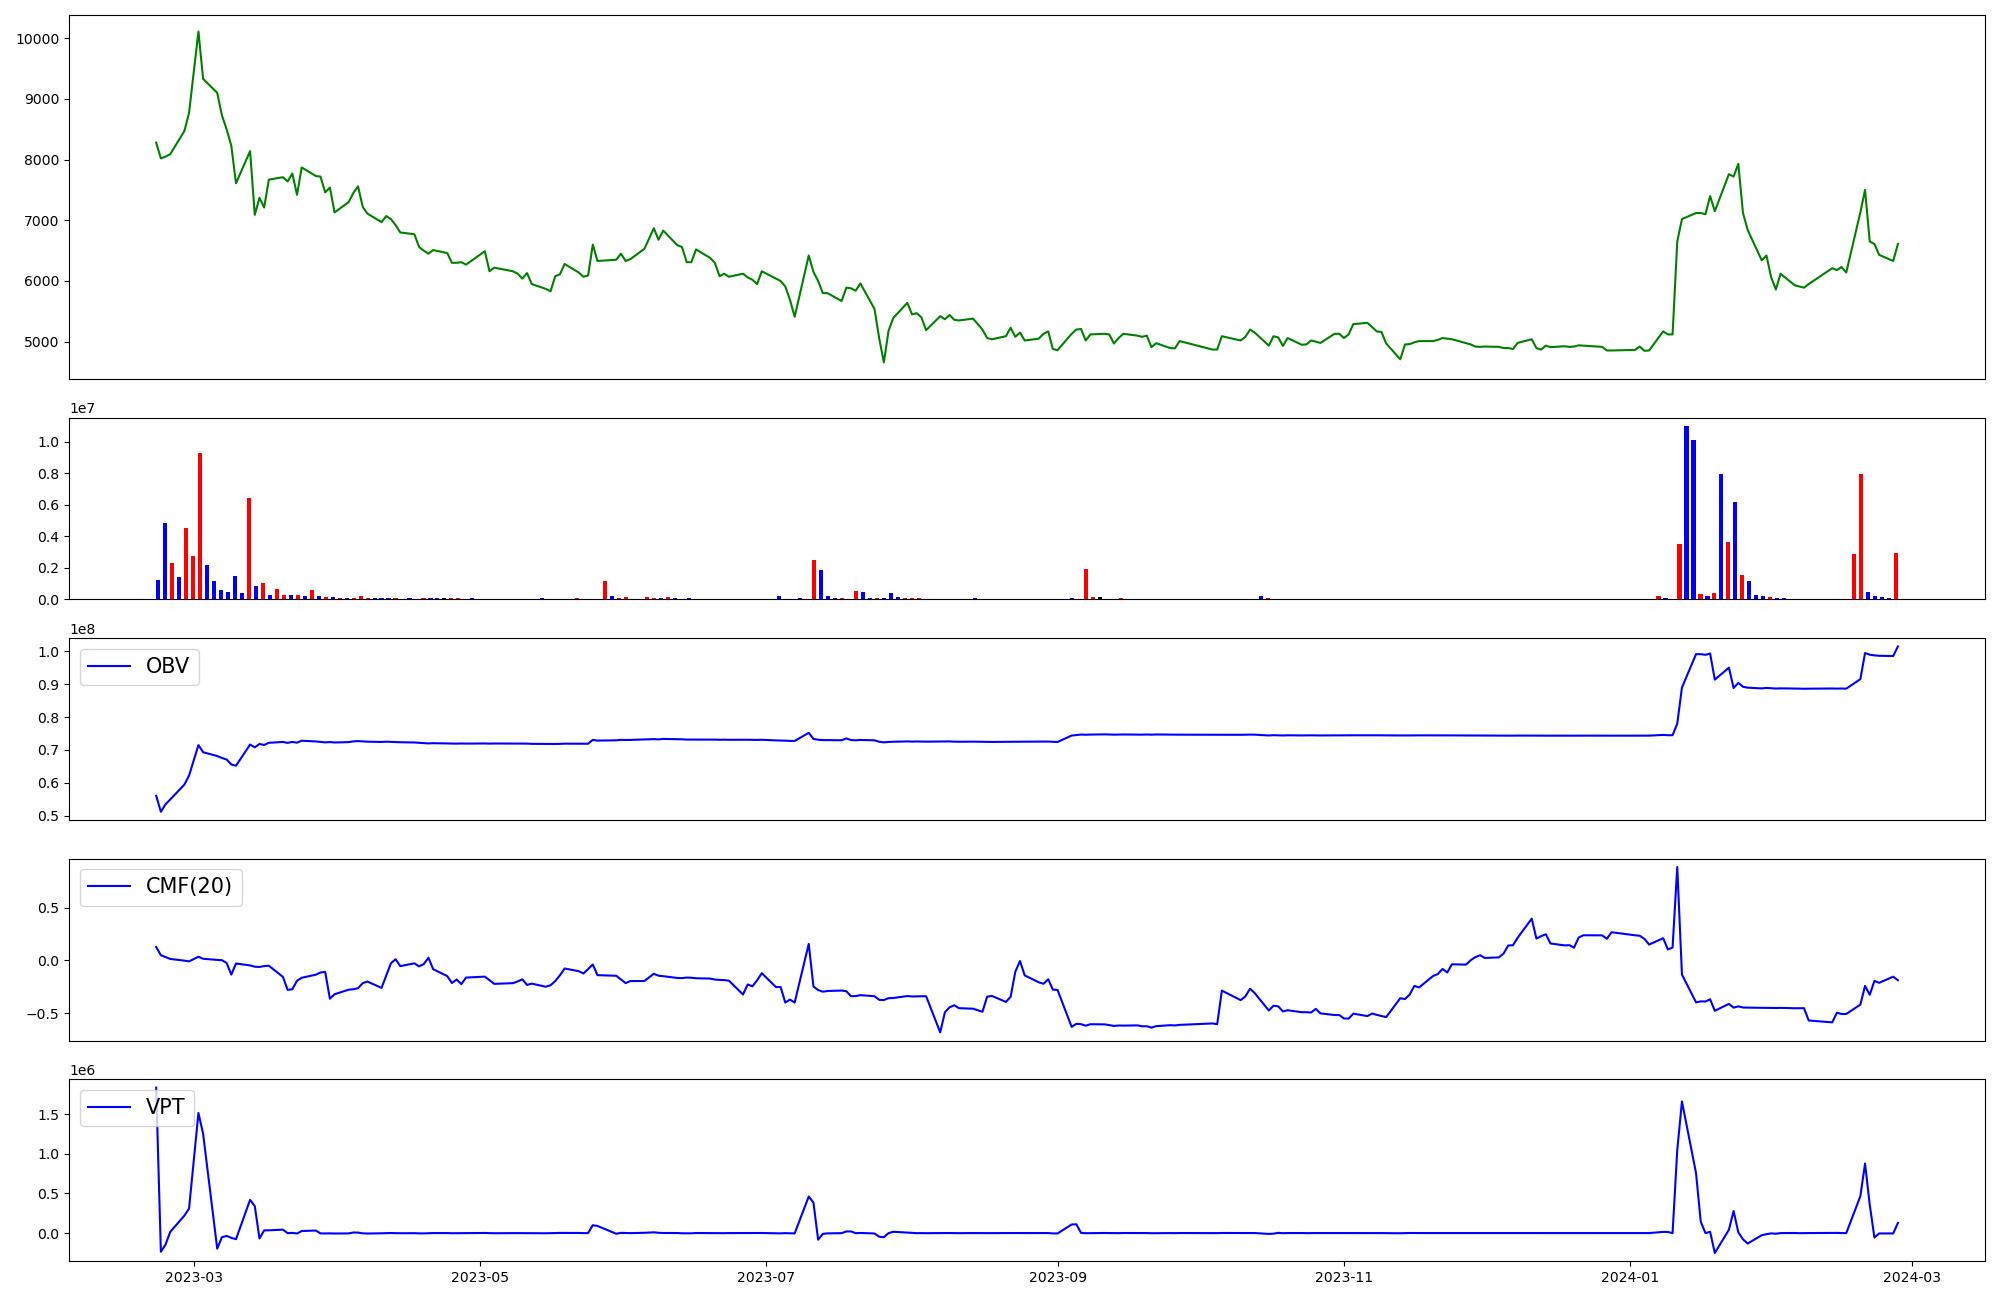Select the 2023-11 x-axis date label
Image resolution: width=2000 pixels, height=1300 pixels.
pyautogui.click(x=1343, y=1277)
